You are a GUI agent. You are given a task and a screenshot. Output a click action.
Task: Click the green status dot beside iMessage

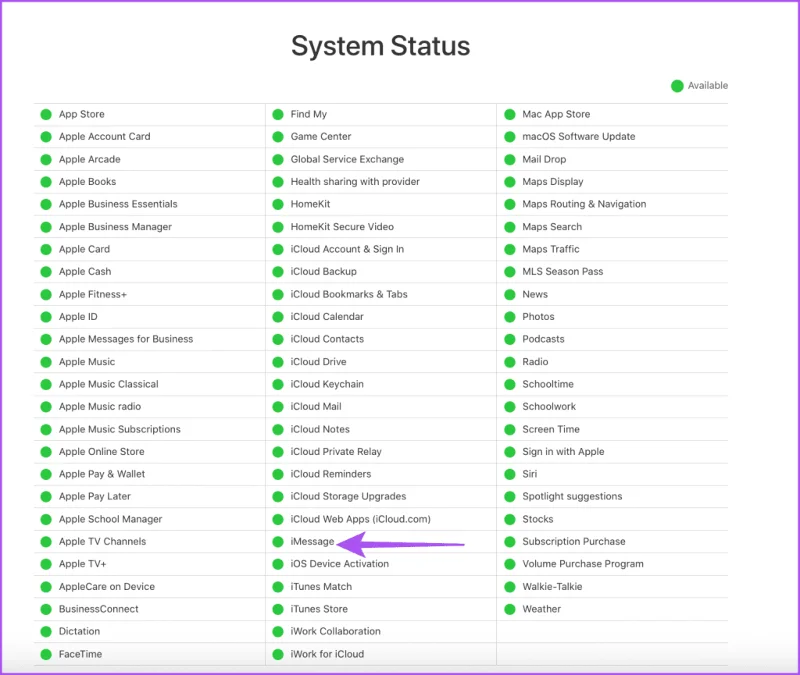click(x=278, y=541)
